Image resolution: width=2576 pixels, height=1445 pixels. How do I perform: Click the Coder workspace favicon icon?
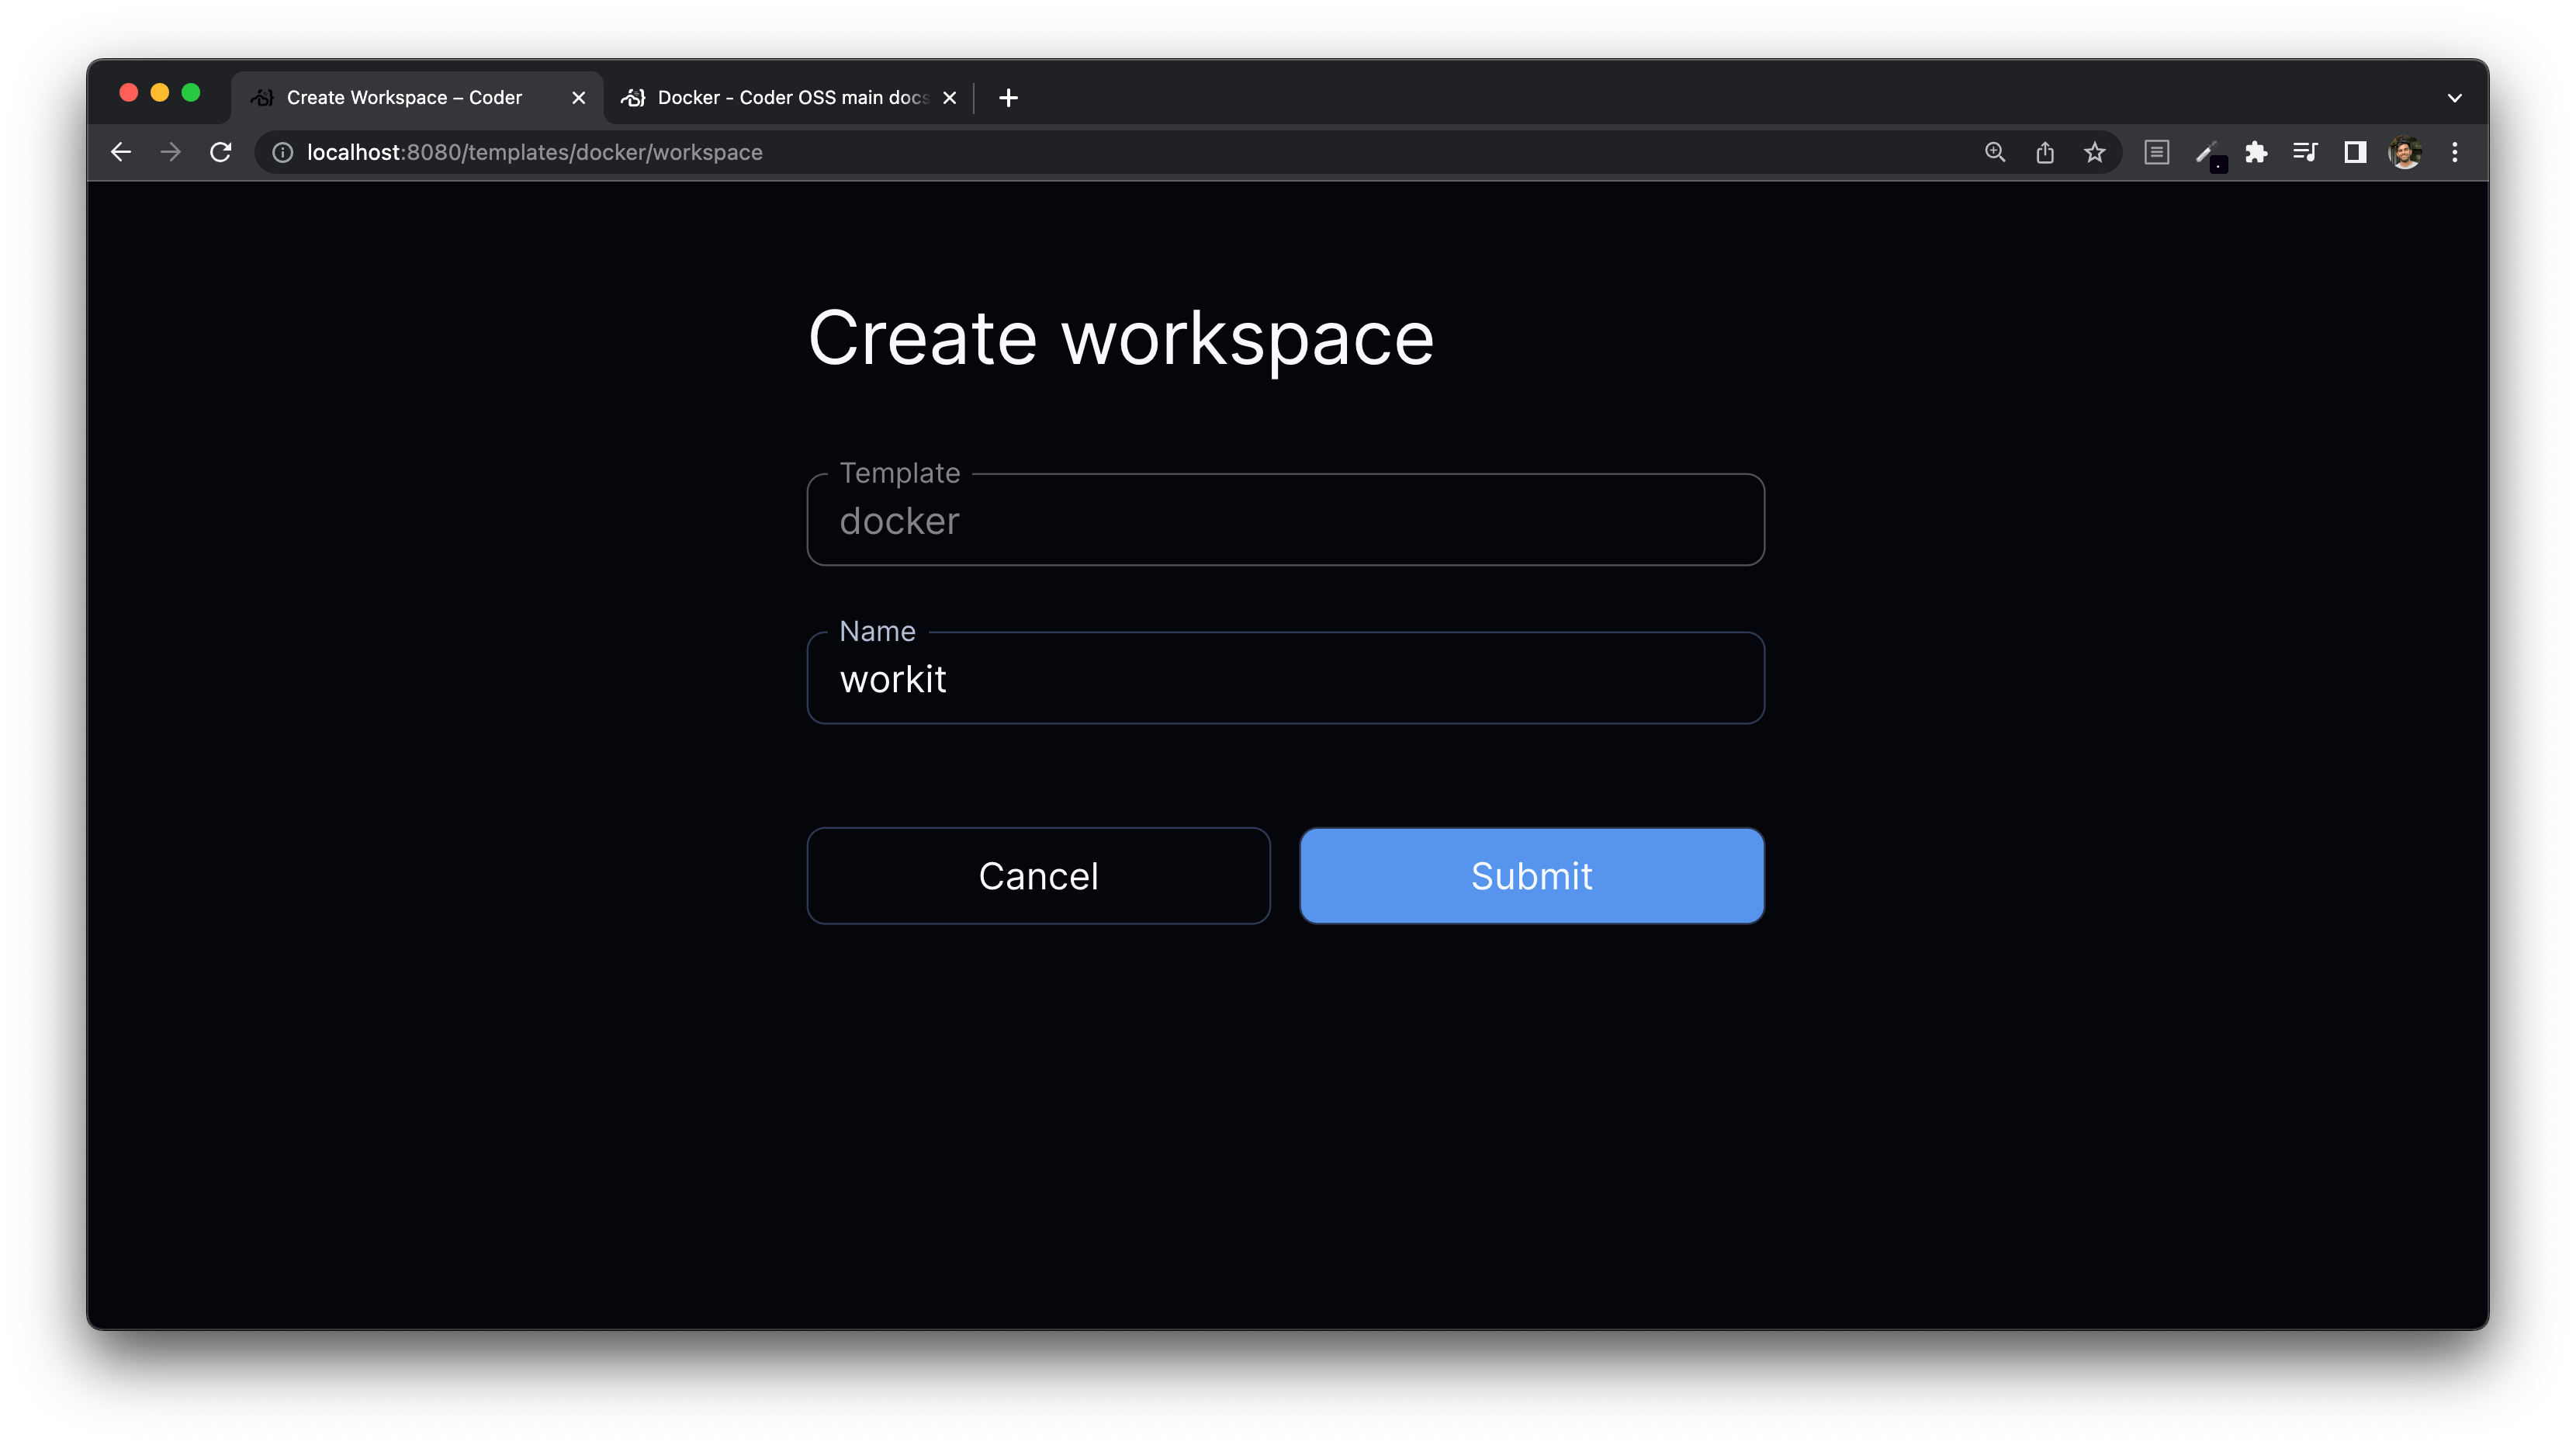pyautogui.click(x=261, y=95)
